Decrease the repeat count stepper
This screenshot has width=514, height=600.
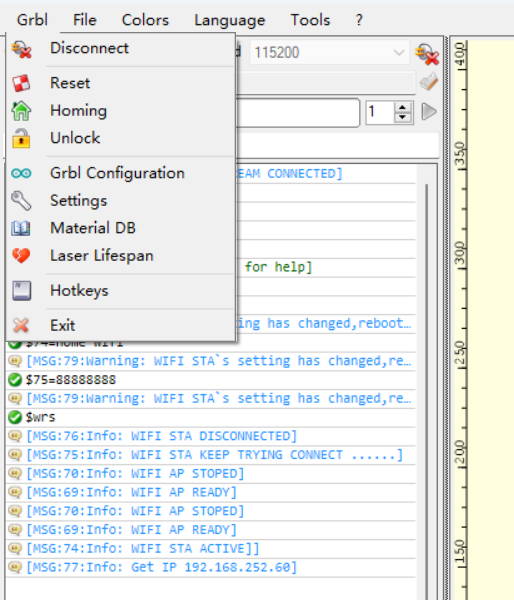point(402,117)
